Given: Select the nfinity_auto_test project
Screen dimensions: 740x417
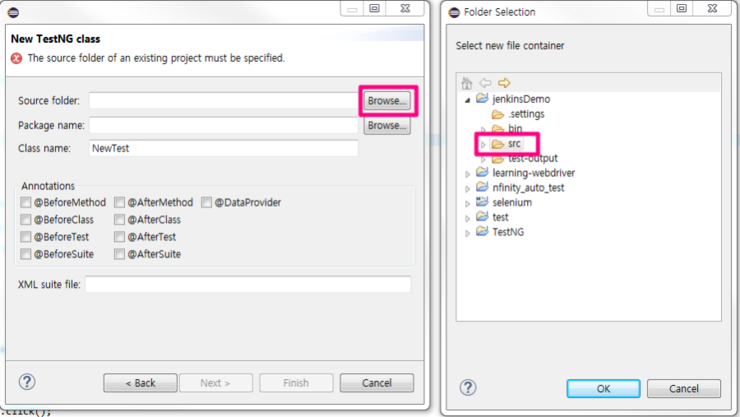Looking at the screenshot, I should (x=520, y=187).
